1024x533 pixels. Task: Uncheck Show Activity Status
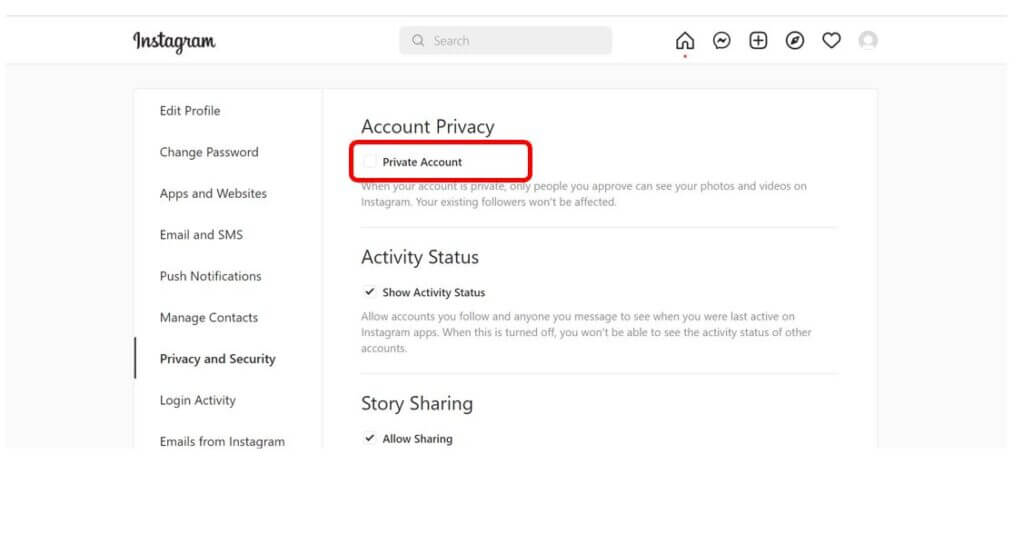point(370,292)
